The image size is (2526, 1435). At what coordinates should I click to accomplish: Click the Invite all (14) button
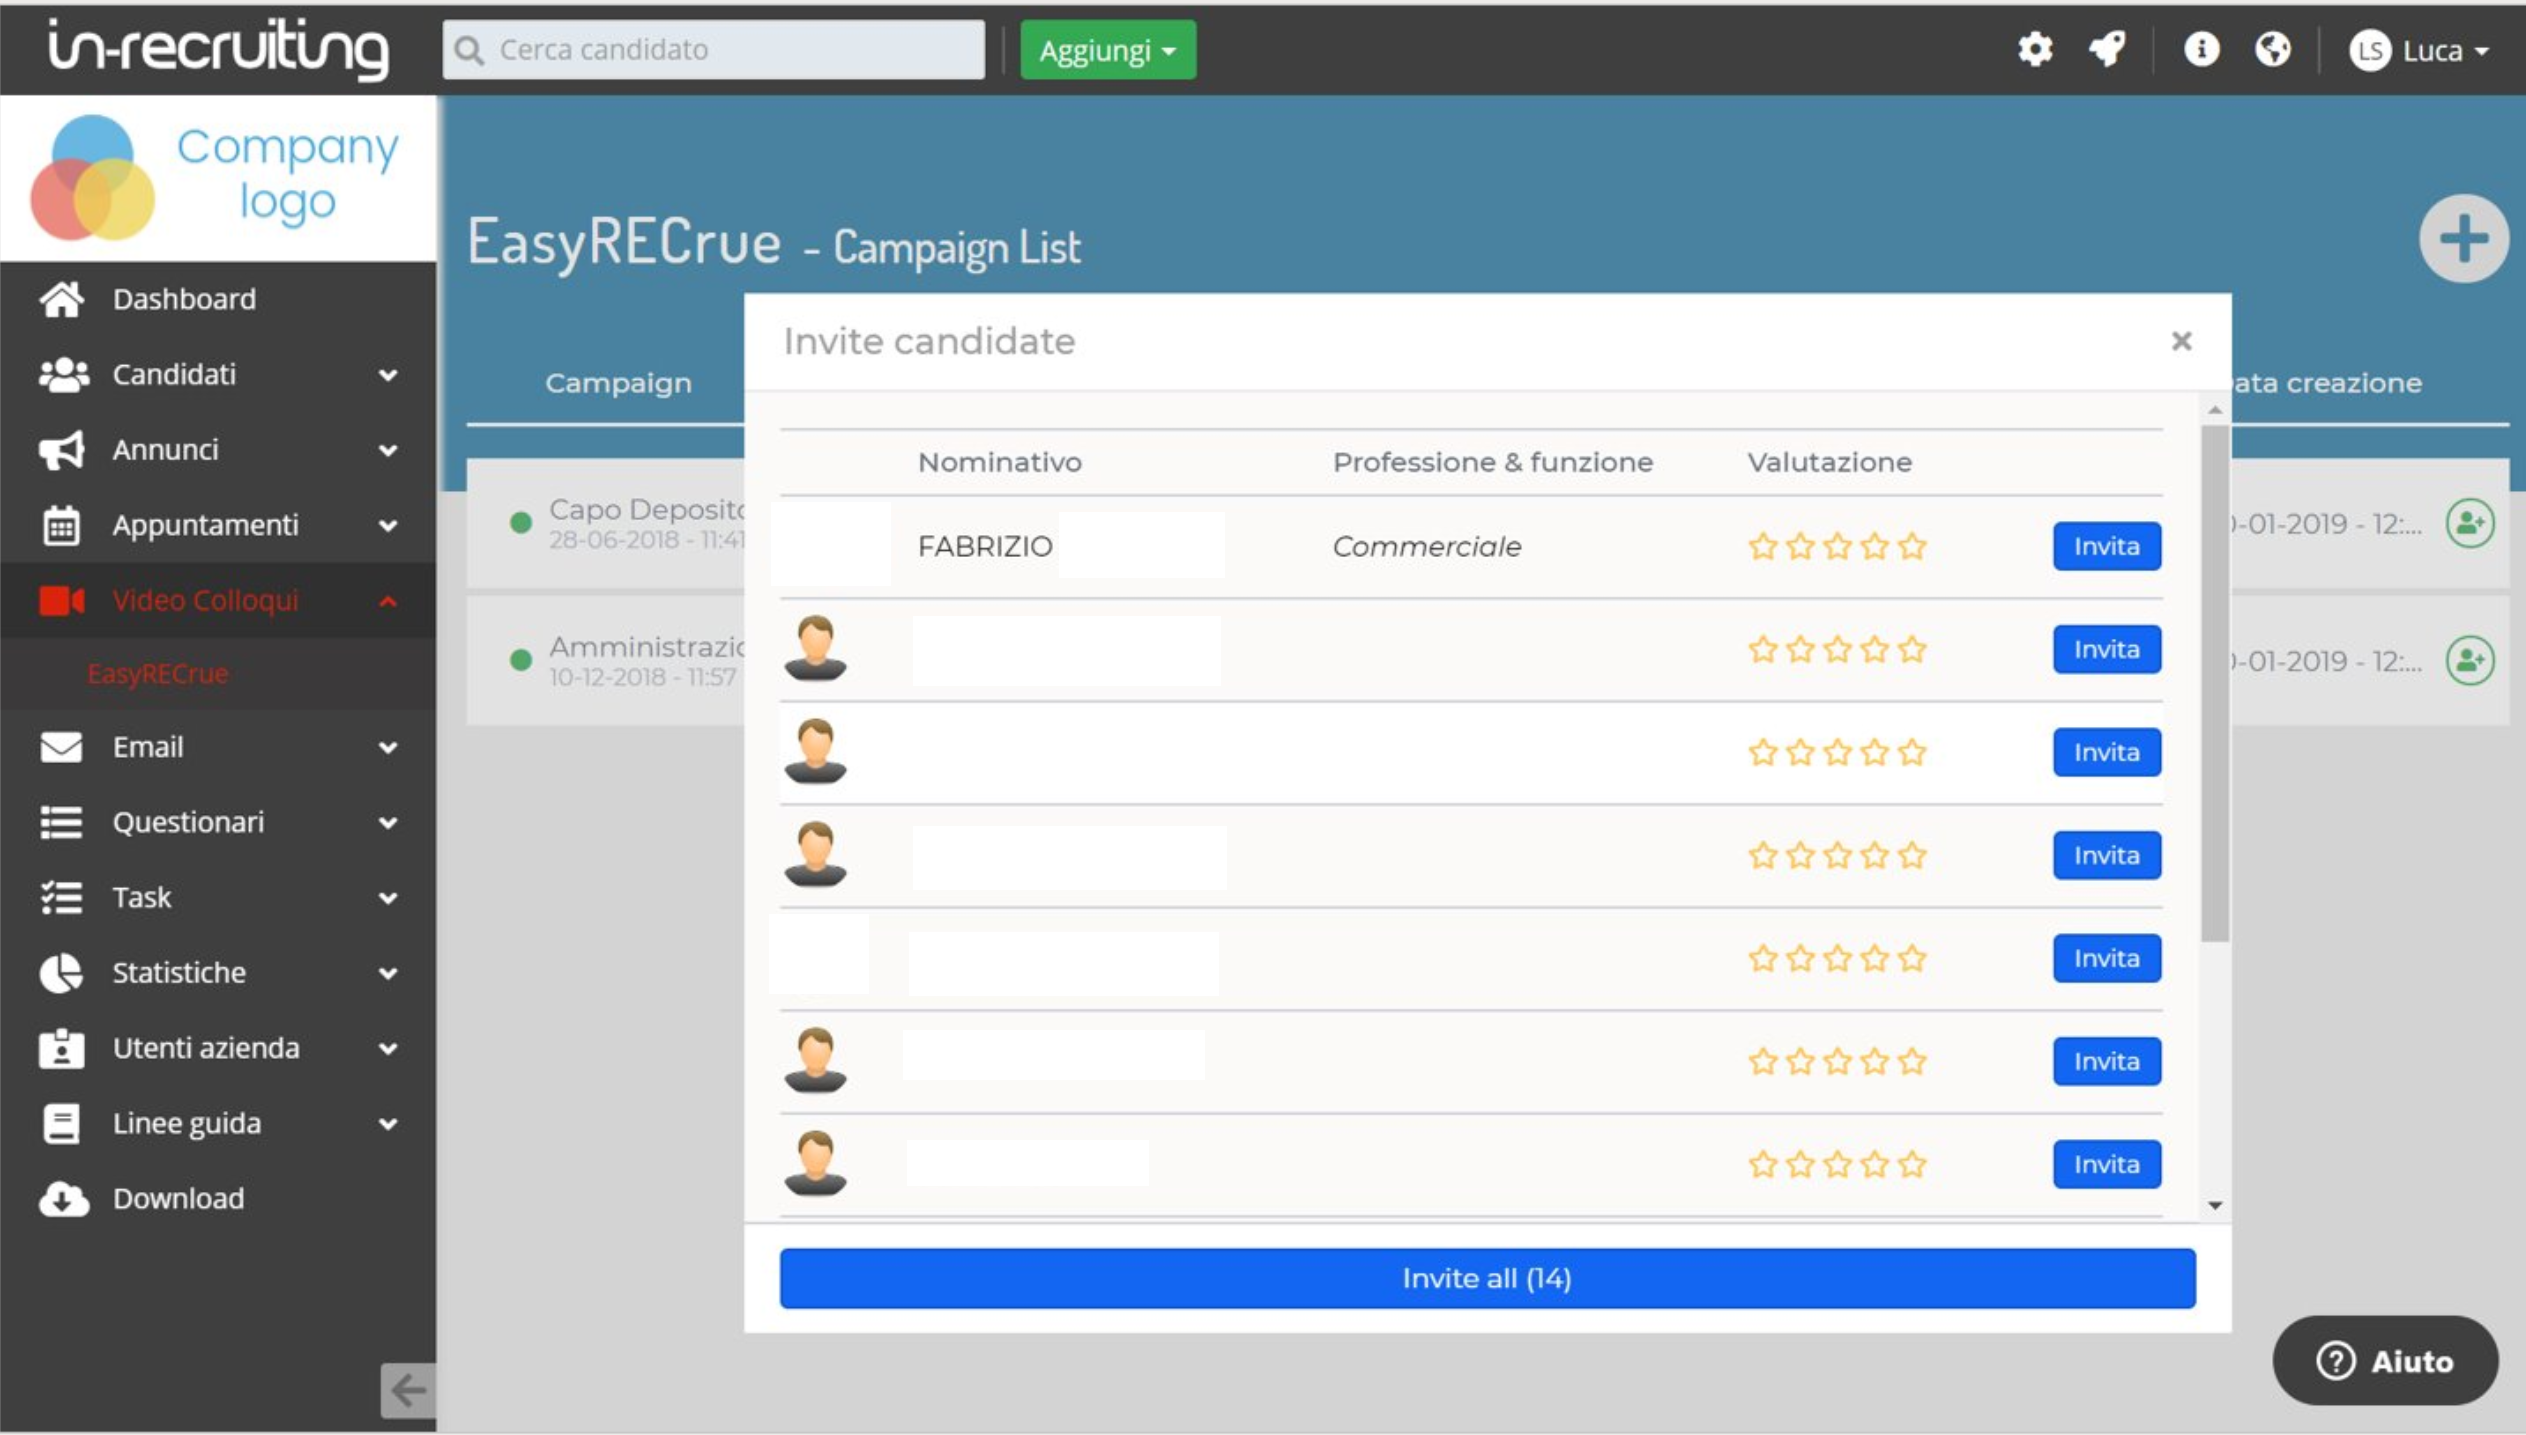coord(1487,1278)
